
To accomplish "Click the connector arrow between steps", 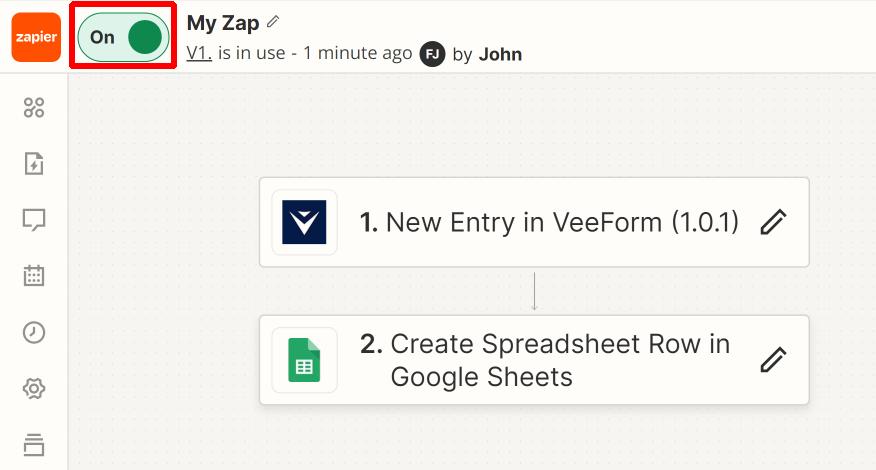I will coord(534,291).
